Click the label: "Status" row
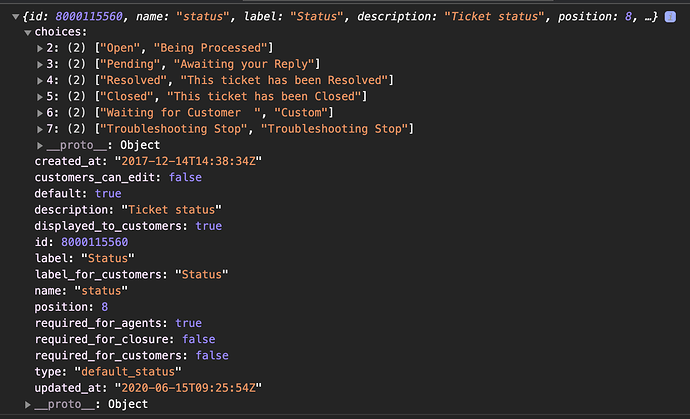The image size is (690, 419). pos(84,258)
